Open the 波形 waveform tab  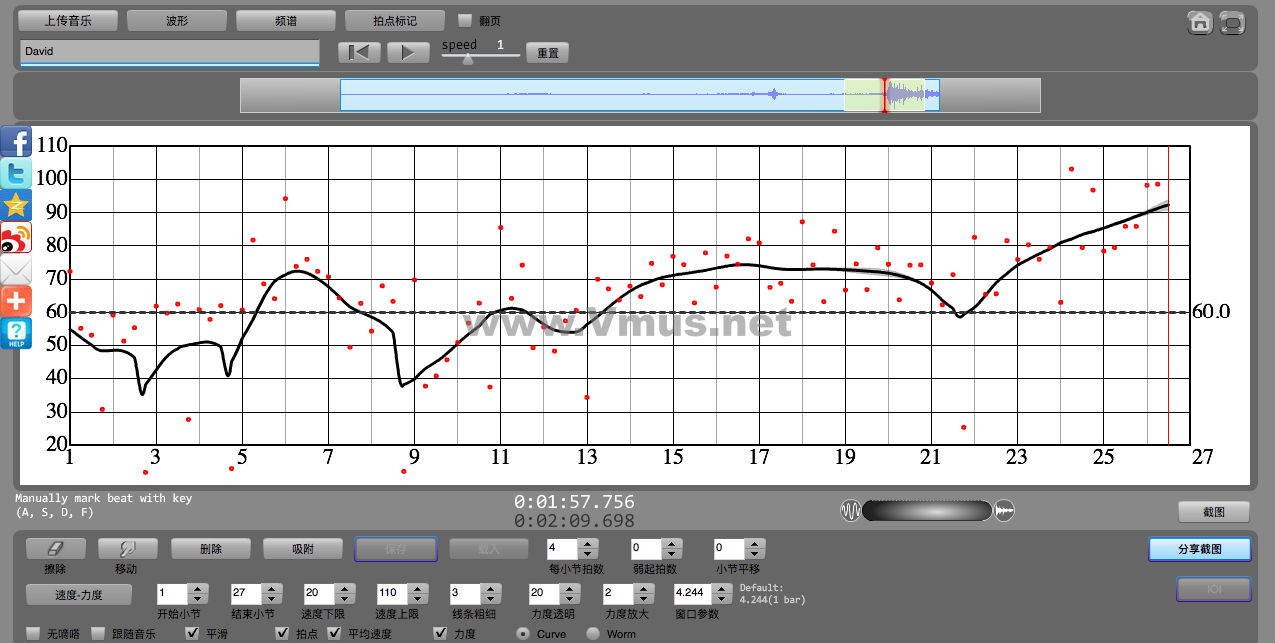pos(177,20)
